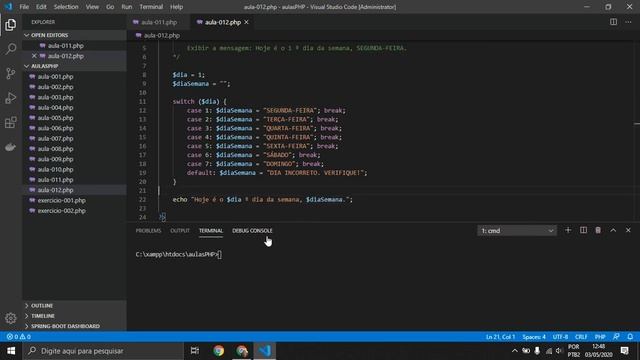Click errors and warnings count in status bar
The width and height of the screenshot is (640, 360).
[x=19, y=337]
